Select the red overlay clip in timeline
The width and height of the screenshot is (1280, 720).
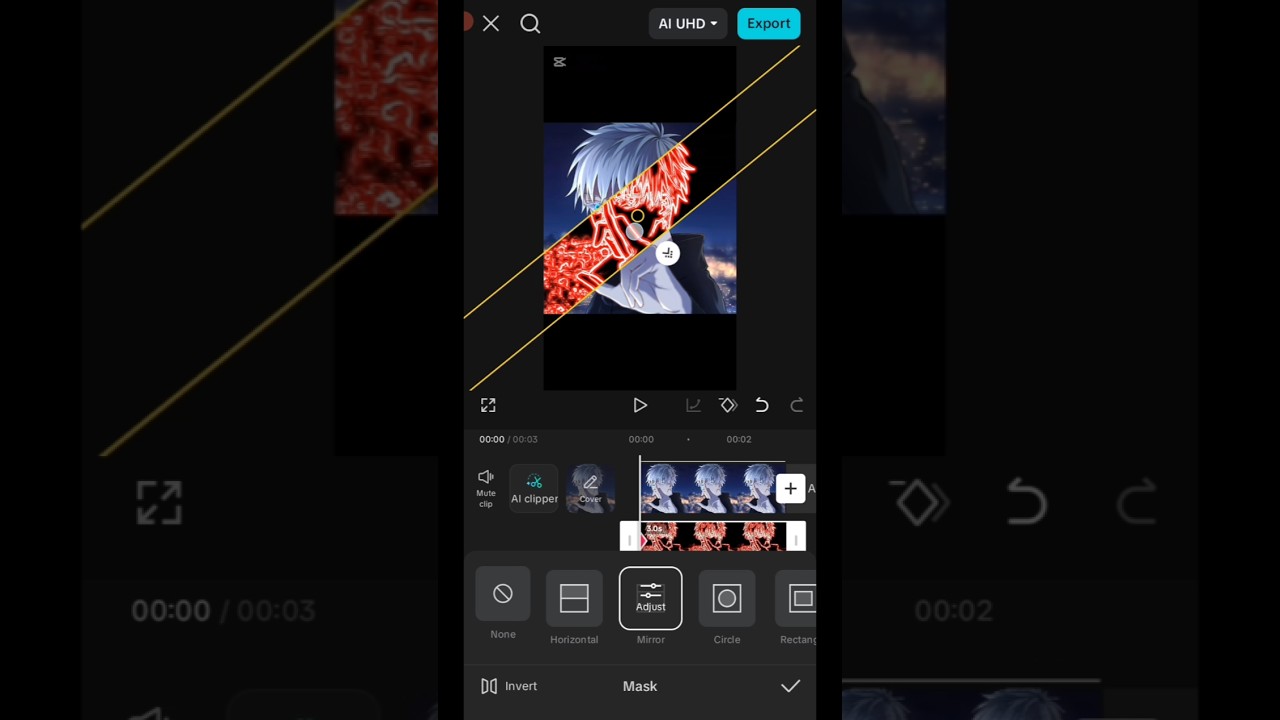(x=712, y=537)
